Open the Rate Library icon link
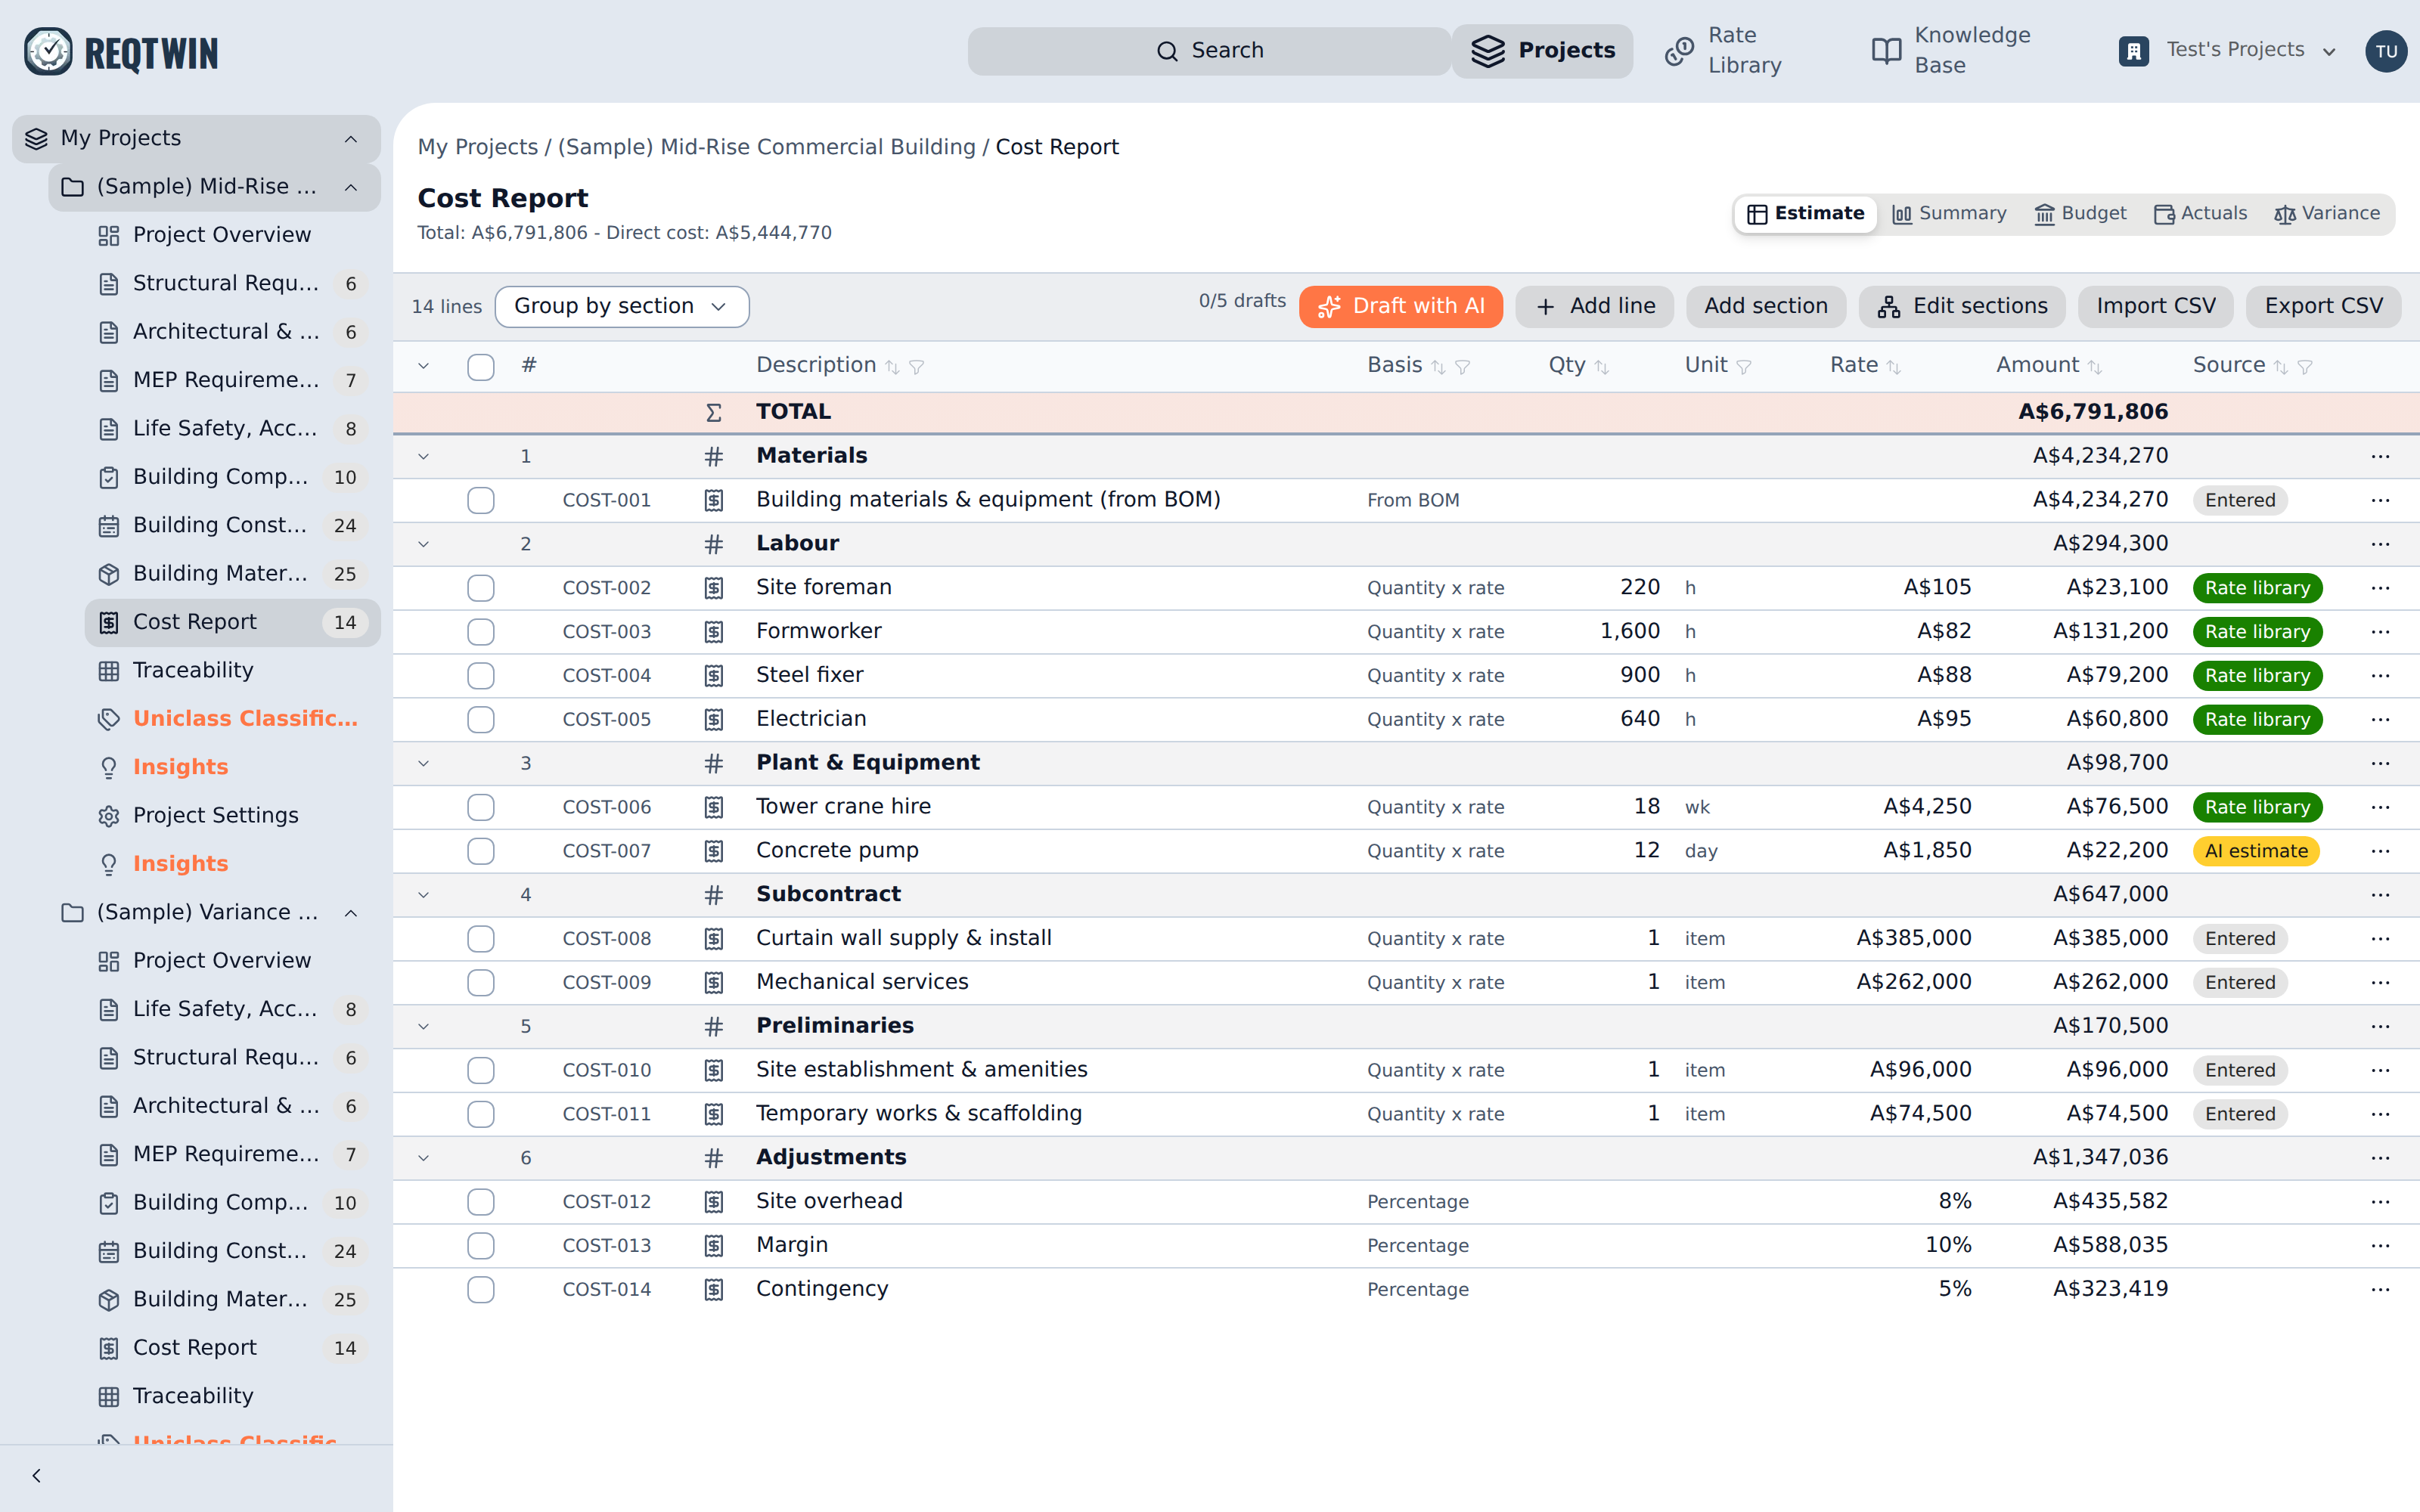Image resolution: width=2420 pixels, height=1512 pixels. pyautogui.click(x=1679, y=51)
